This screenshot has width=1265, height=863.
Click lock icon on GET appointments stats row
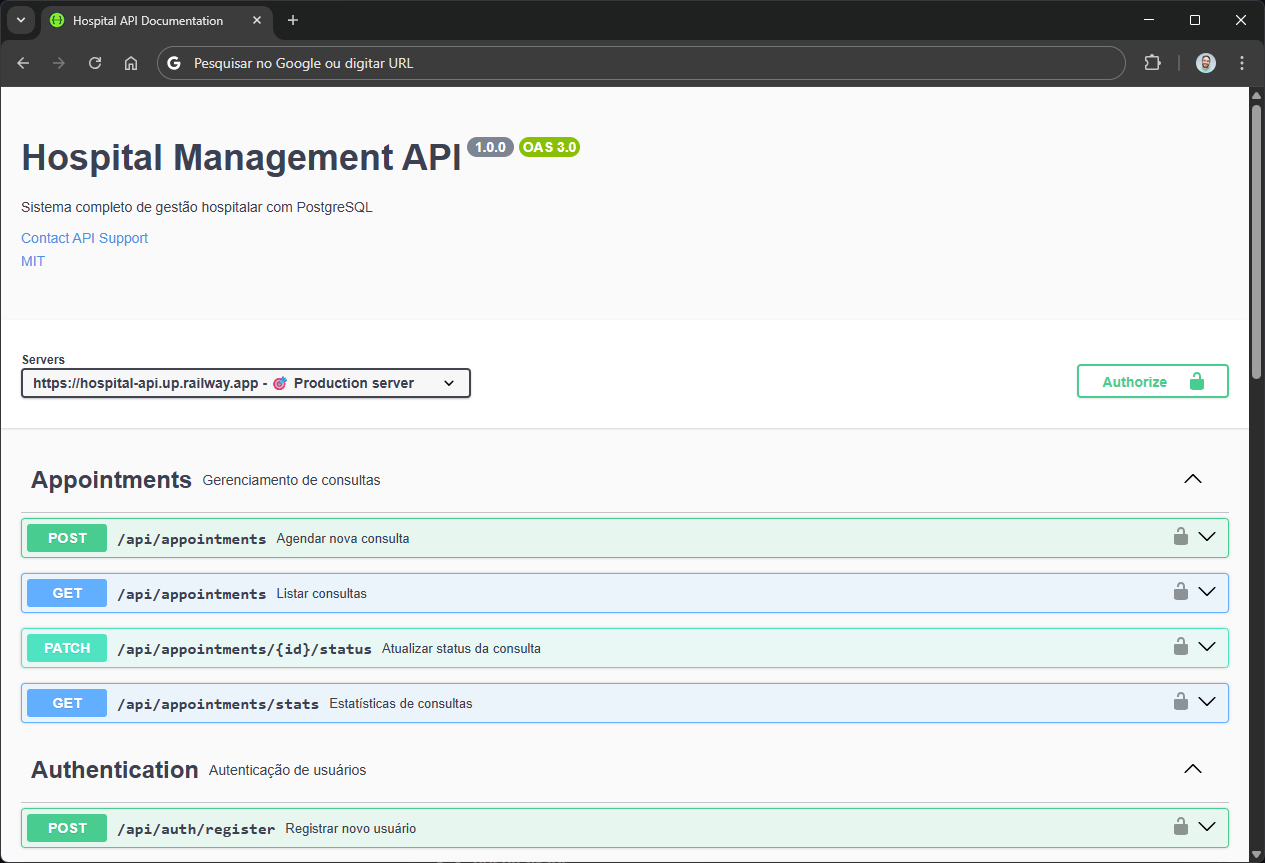tap(1180, 702)
